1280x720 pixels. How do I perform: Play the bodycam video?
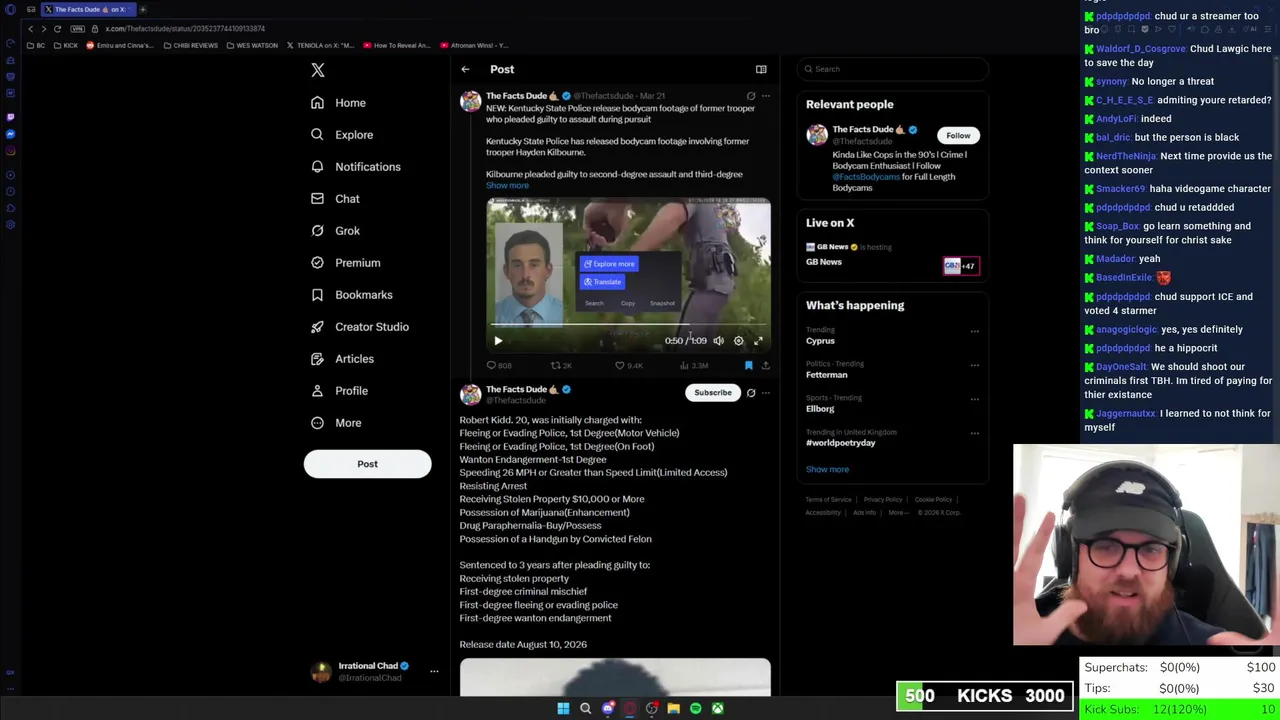498,341
